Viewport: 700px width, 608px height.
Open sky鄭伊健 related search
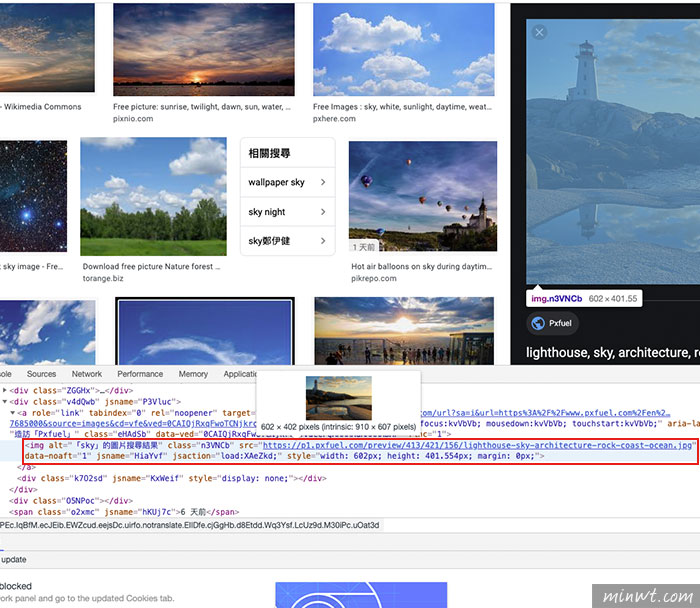288,241
